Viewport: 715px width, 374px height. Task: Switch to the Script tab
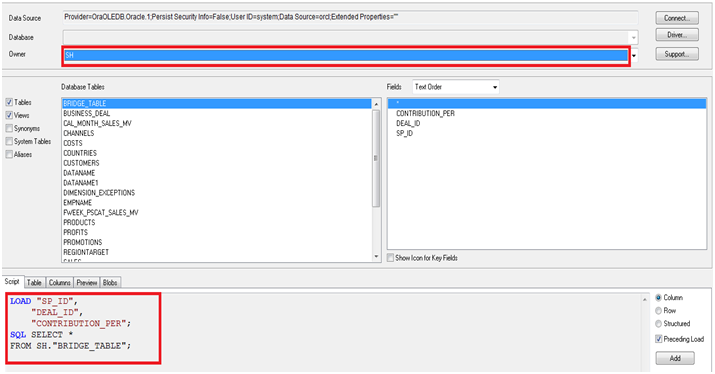(x=12, y=281)
